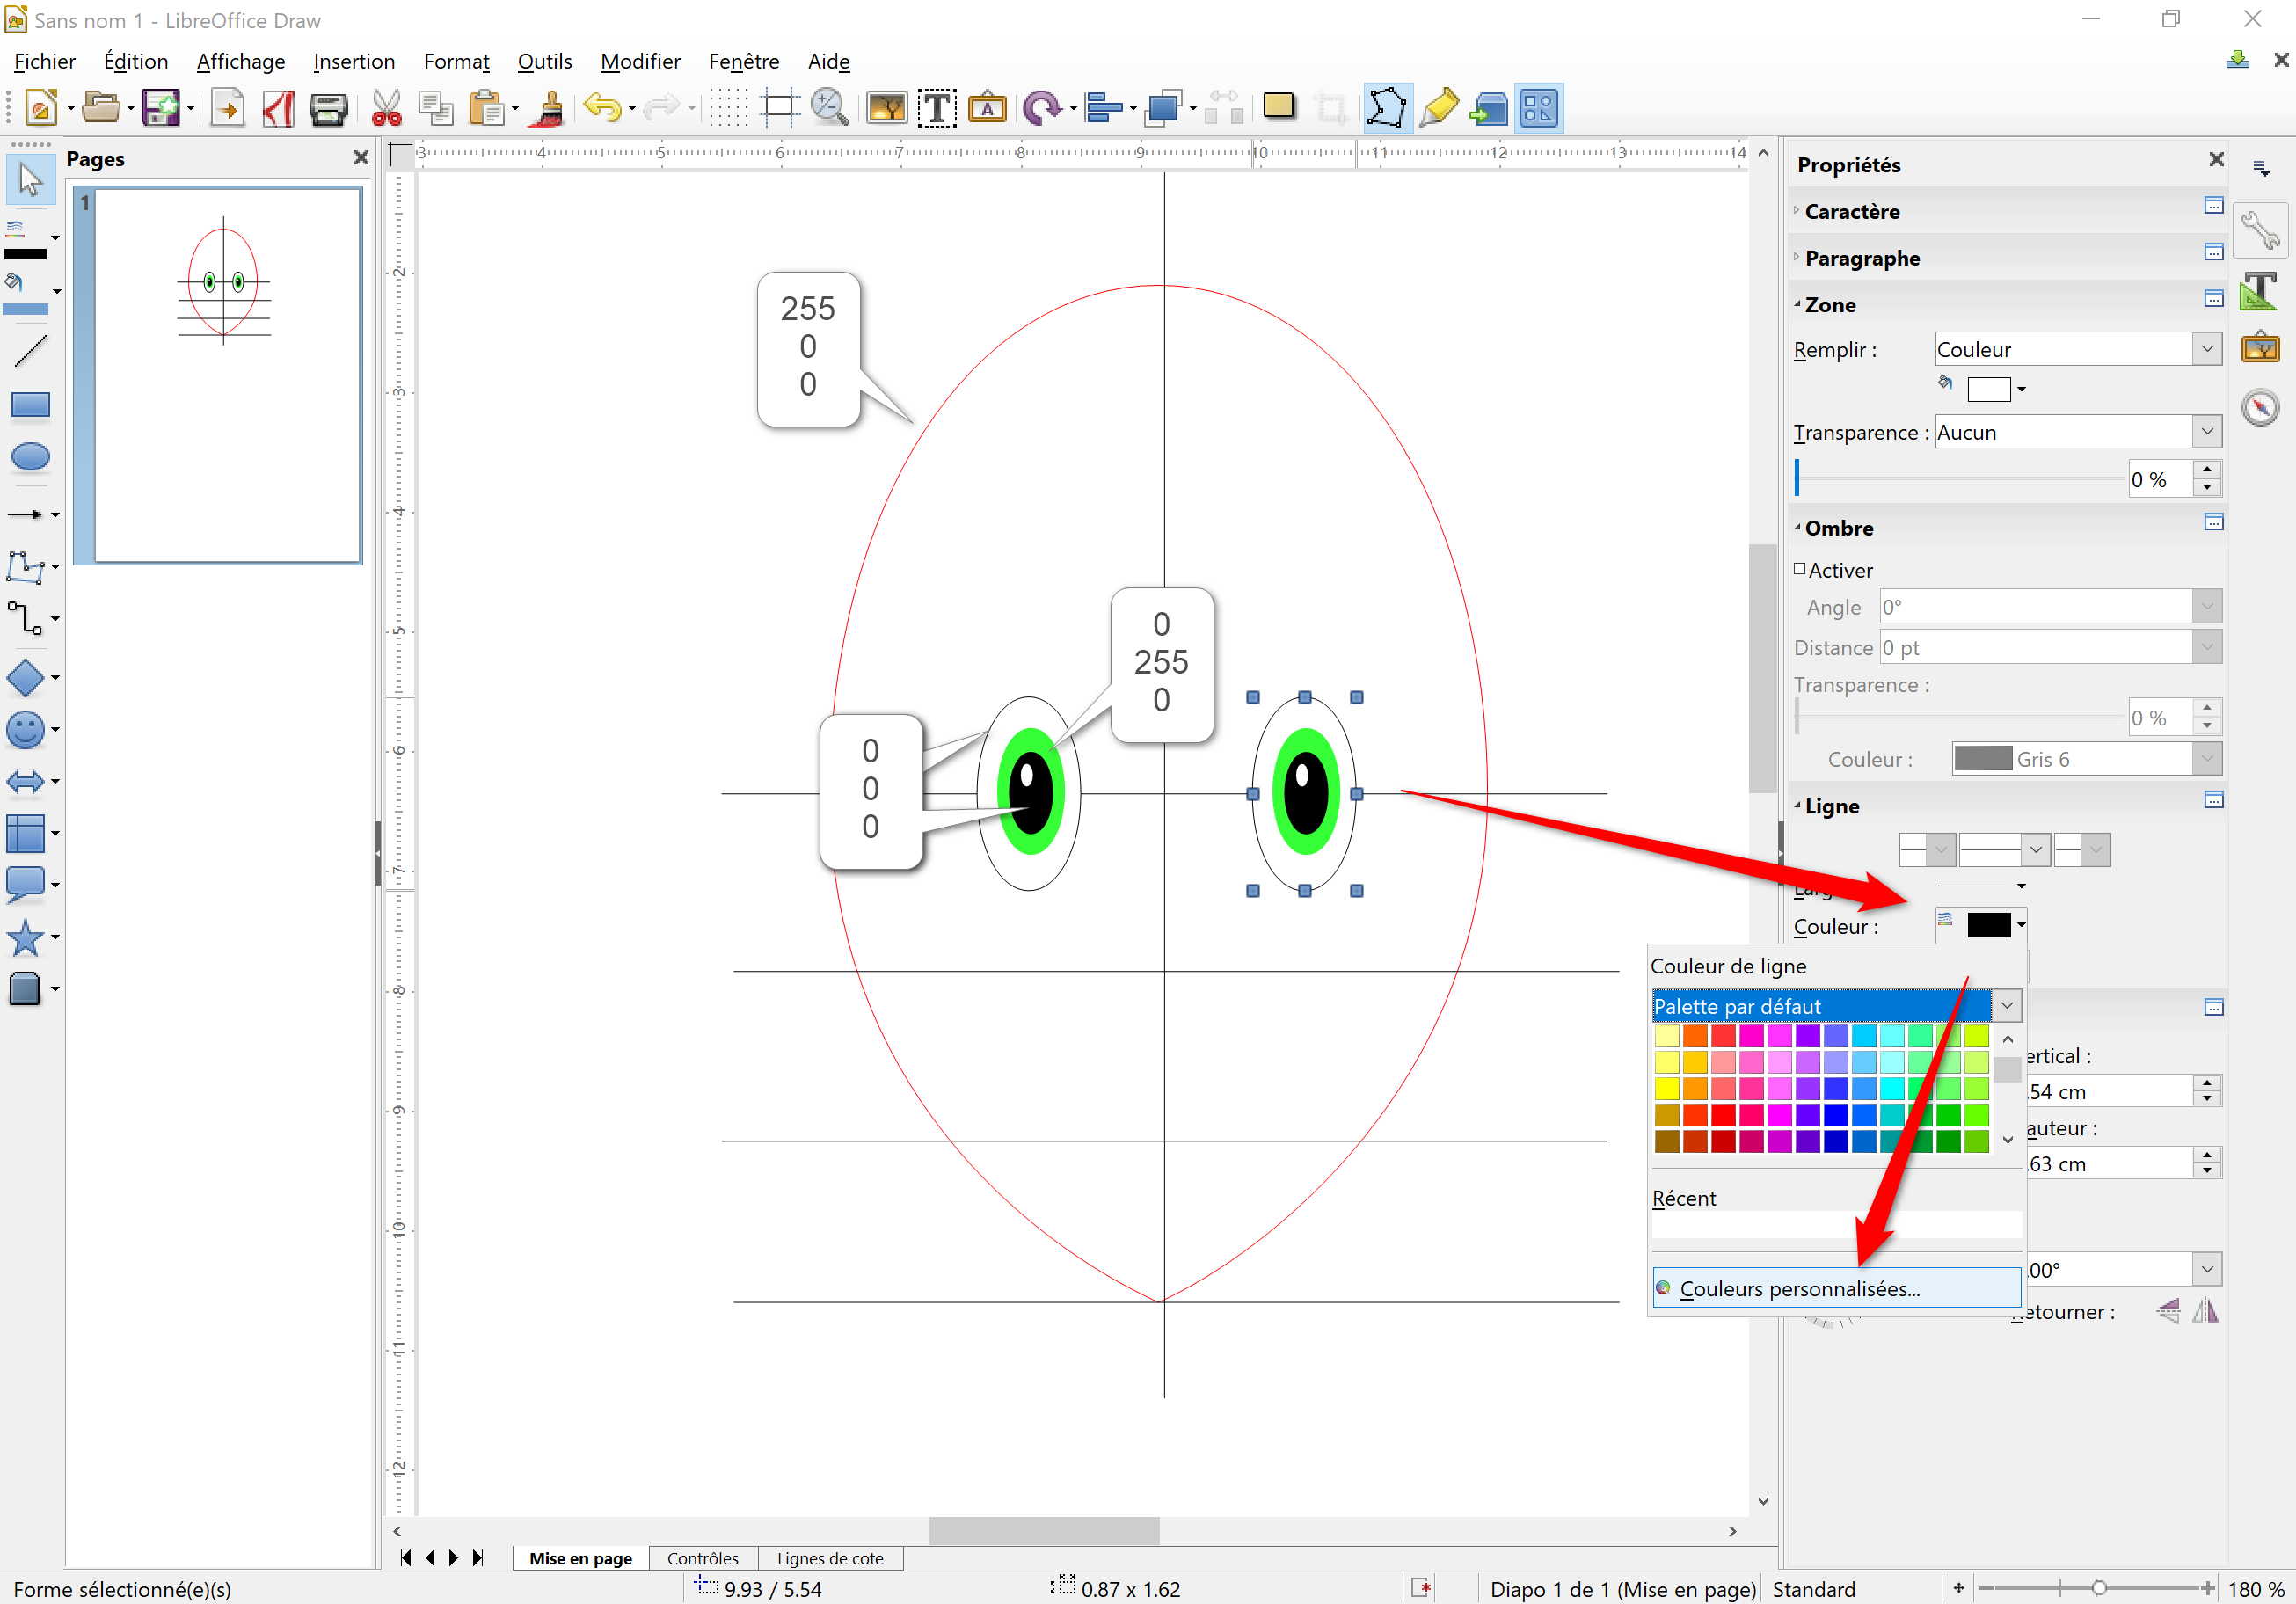Click the Zoom & Pan magnifier icon

[830, 107]
